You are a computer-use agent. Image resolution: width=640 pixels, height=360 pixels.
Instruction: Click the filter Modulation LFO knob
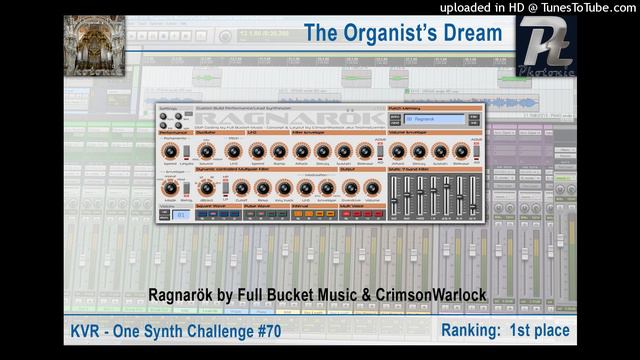tap(306, 189)
